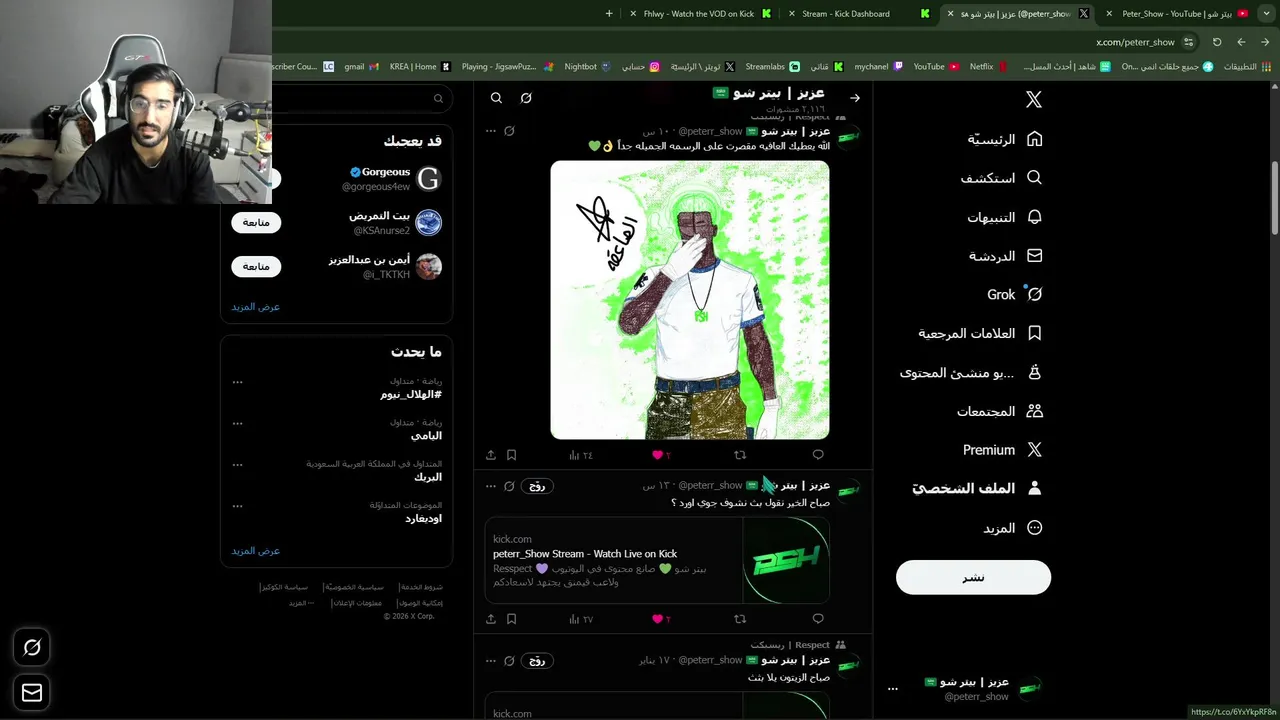This screenshot has height=720, width=1280.
Task: Click the search icon in profile header
Action: 496,98
